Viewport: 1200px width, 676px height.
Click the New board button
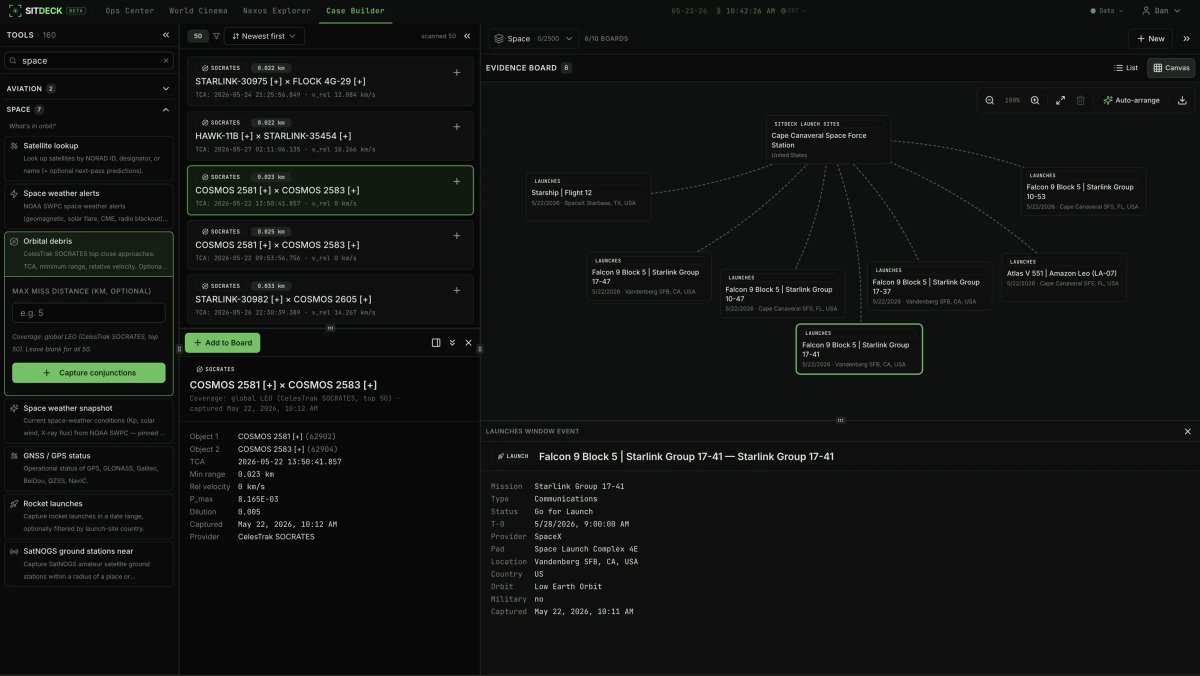1150,39
